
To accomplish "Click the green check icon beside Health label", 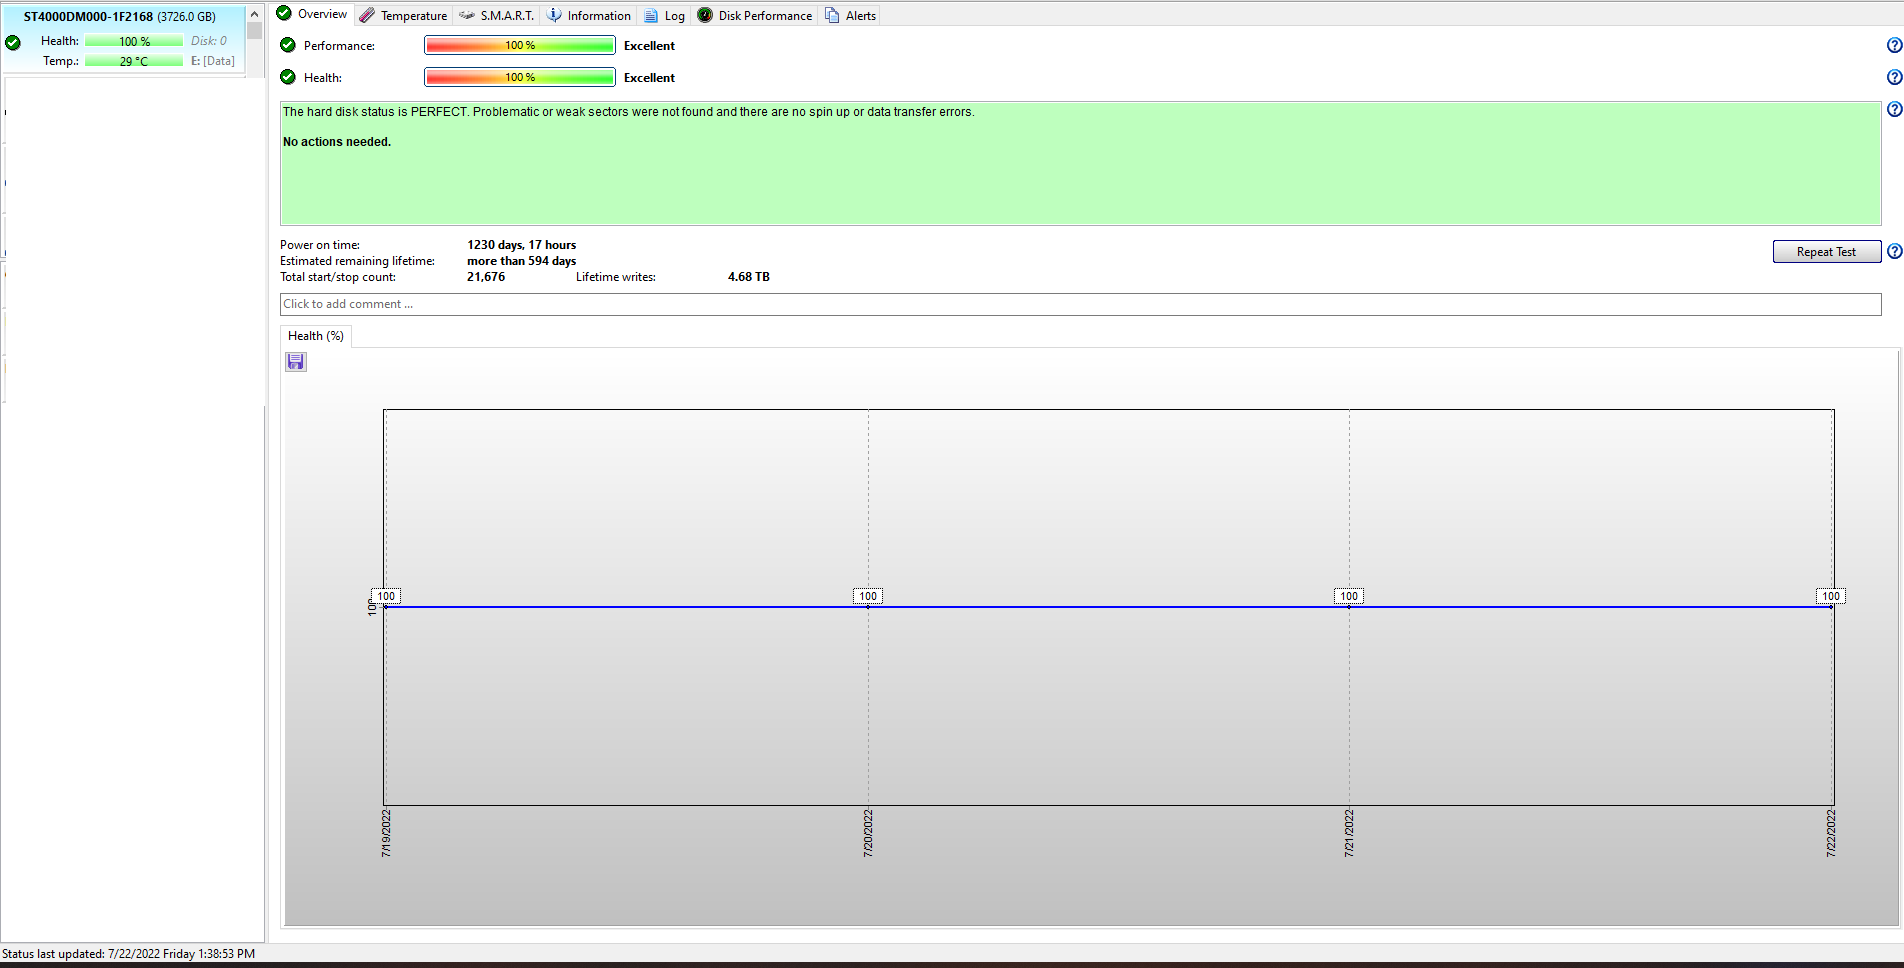I will 288,77.
